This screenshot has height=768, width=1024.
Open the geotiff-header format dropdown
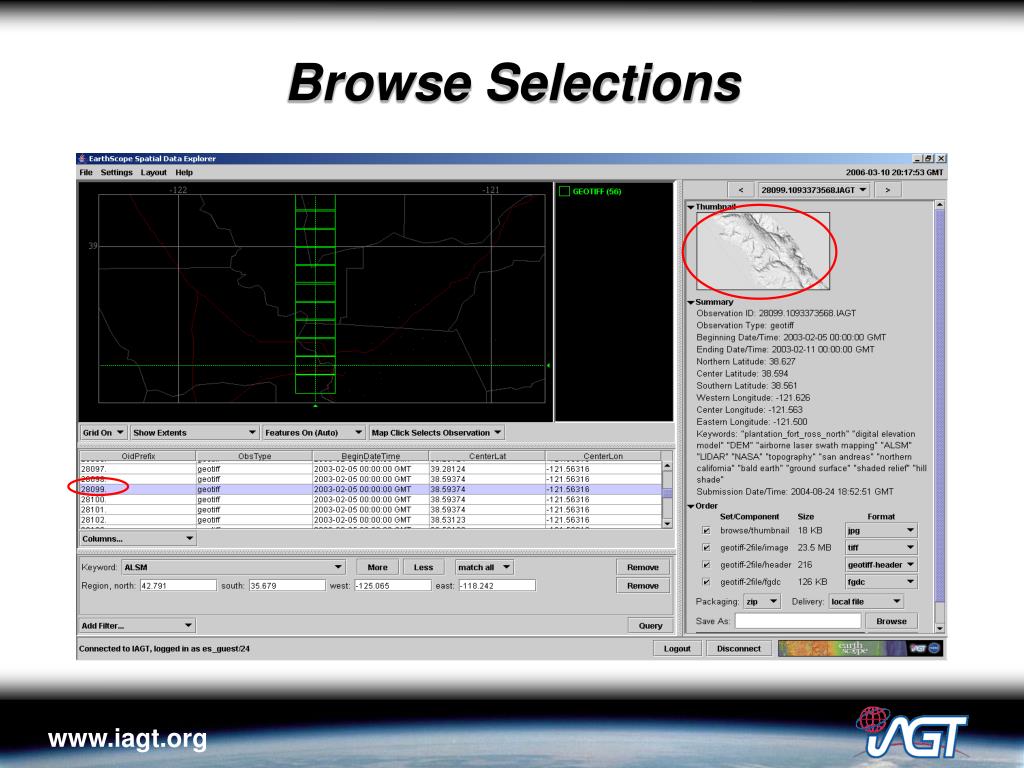coord(881,564)
